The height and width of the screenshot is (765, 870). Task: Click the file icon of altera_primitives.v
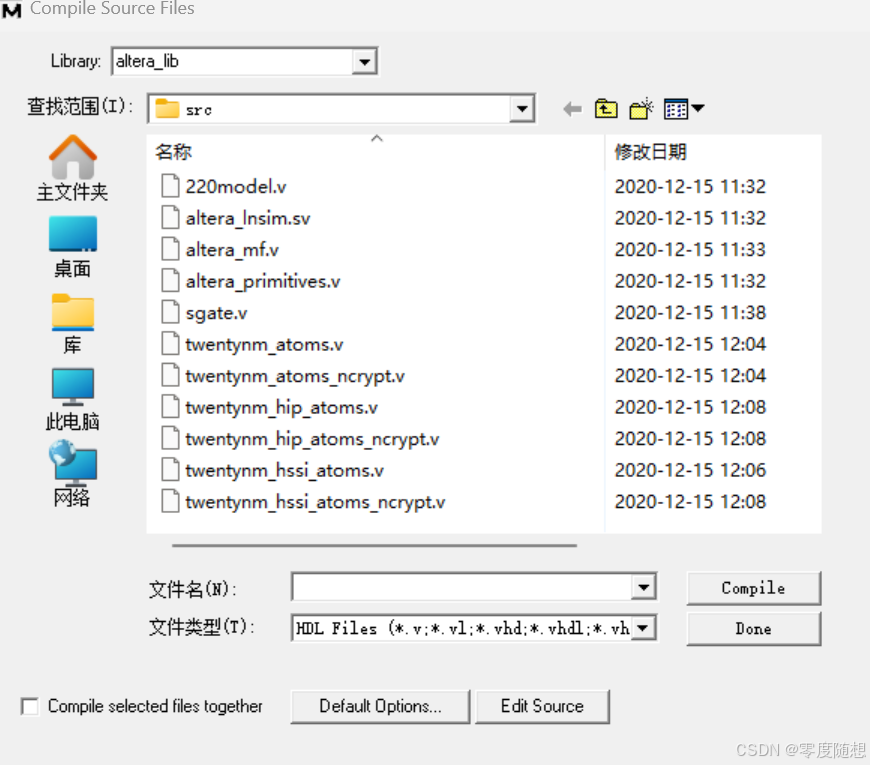coord(170,281)
